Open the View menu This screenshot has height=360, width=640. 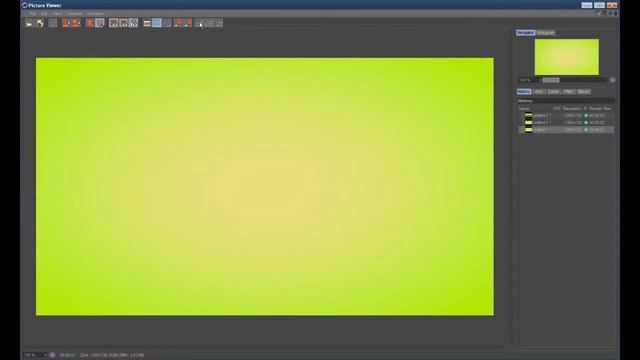pyautogui.click(x=57, y=13)
